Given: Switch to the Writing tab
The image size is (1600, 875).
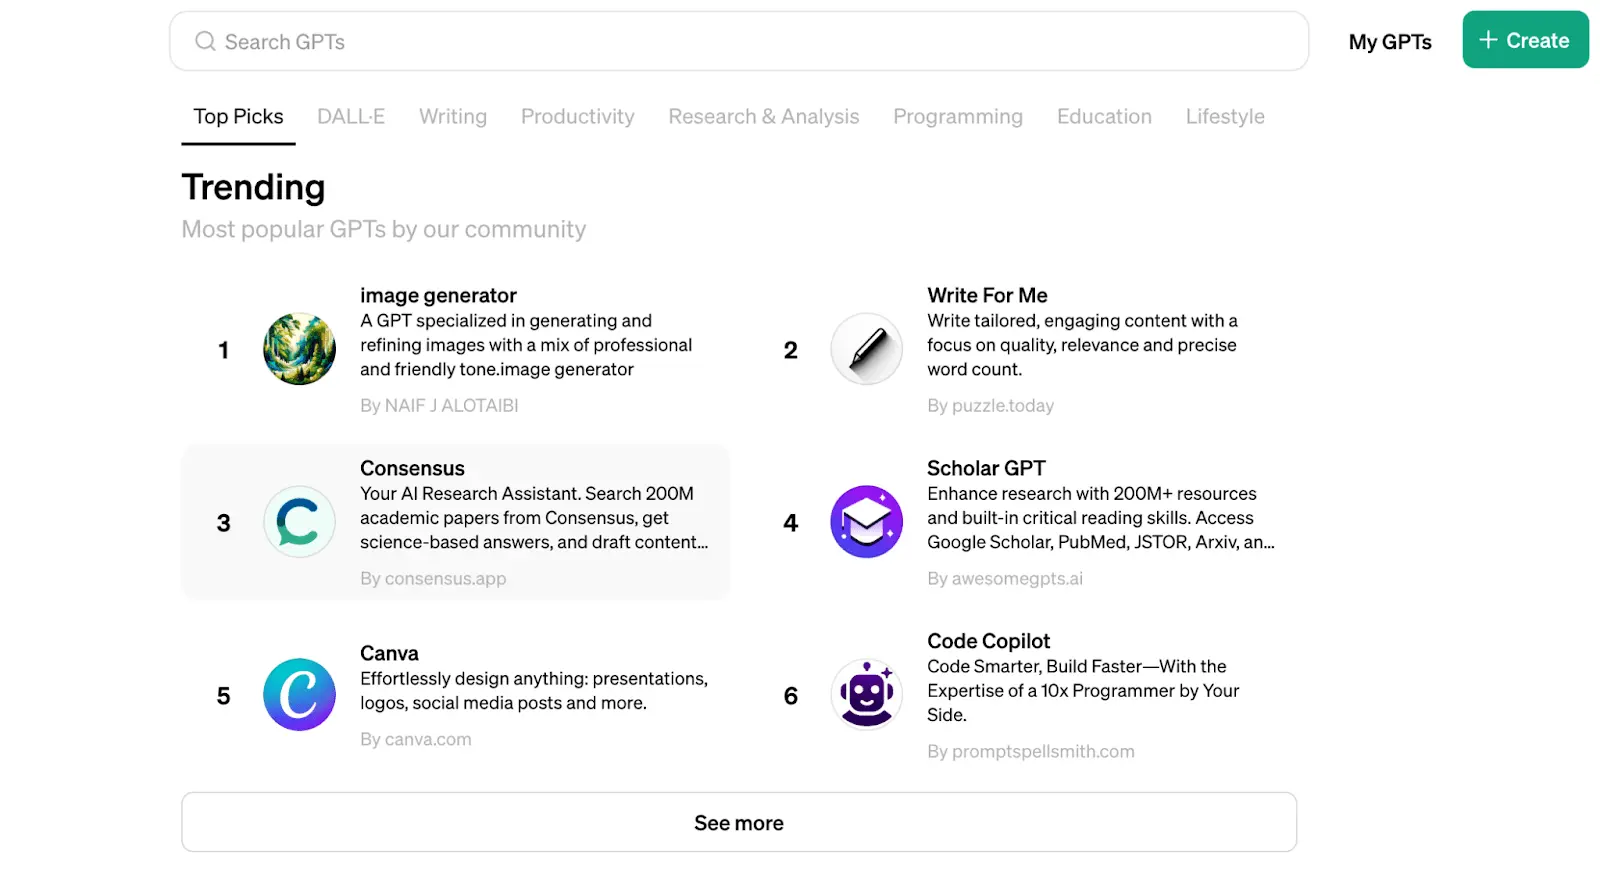Looking at the screenshot, I should pos(453,117).
